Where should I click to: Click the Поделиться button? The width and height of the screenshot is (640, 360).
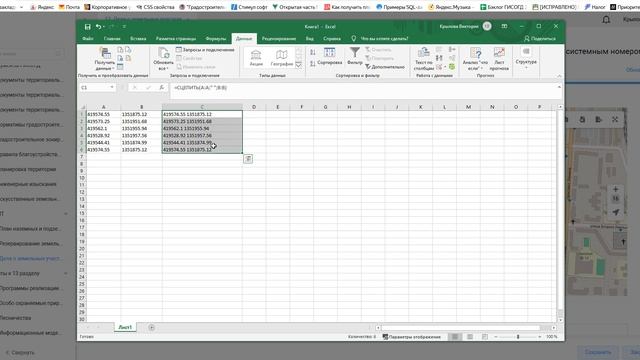tap(540, 39)
